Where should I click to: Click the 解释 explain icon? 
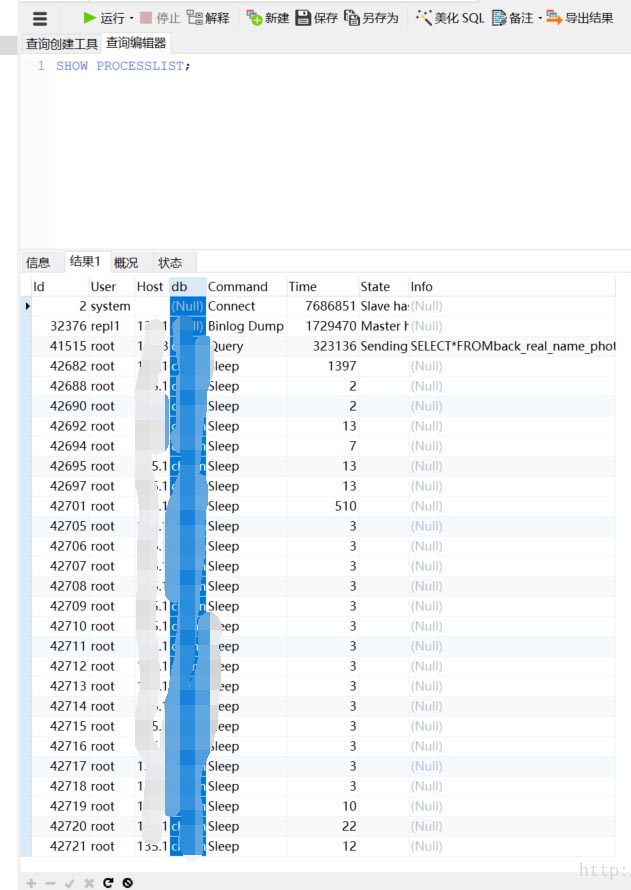[x=208, y=18]
